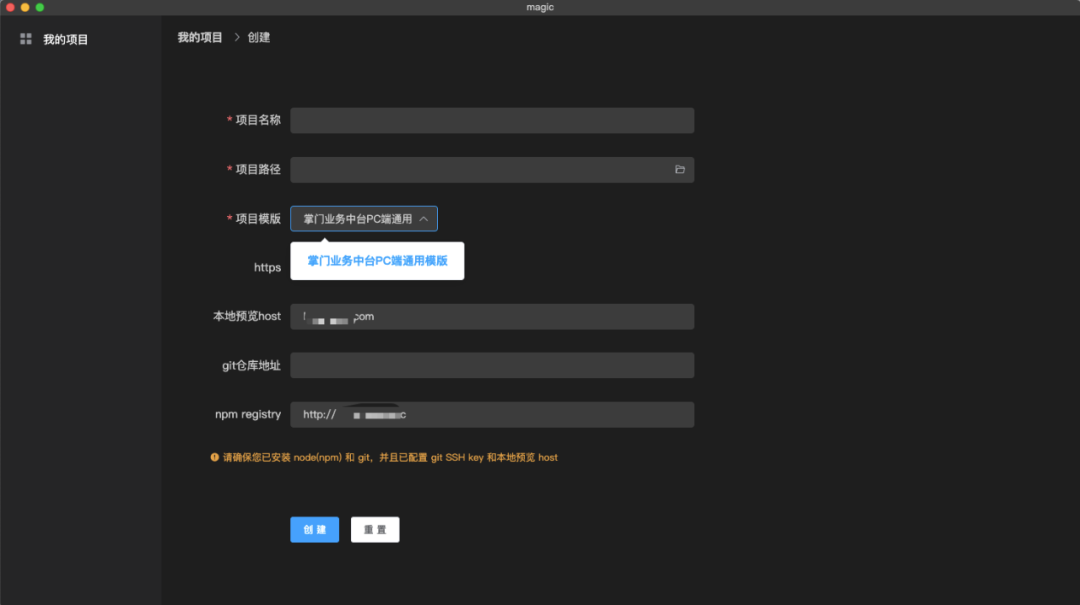Click the magic title in the window title bar

pyautogui.click(x=540, y=7)
